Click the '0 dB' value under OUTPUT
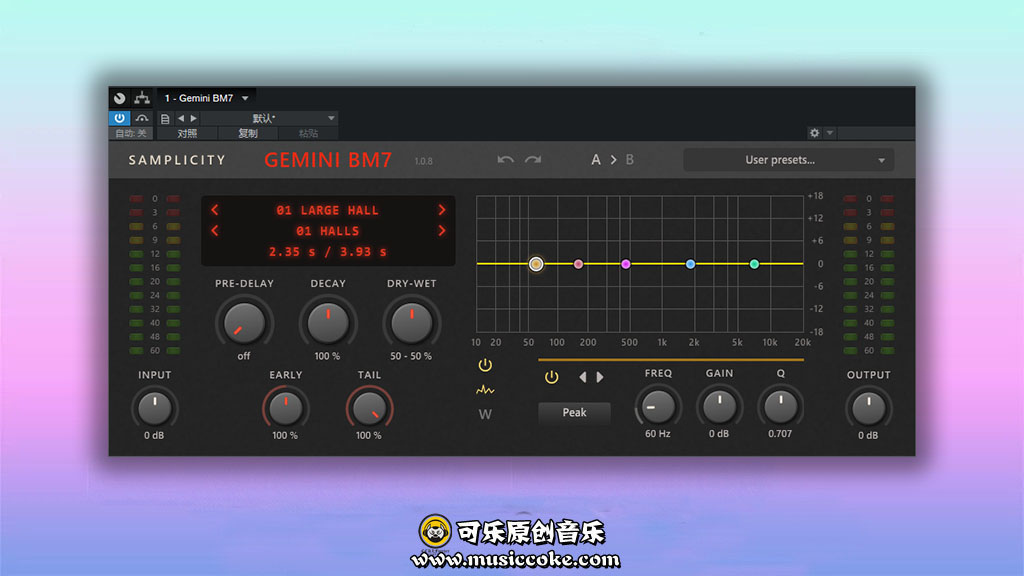1024x576 pixels. point(868,435)
